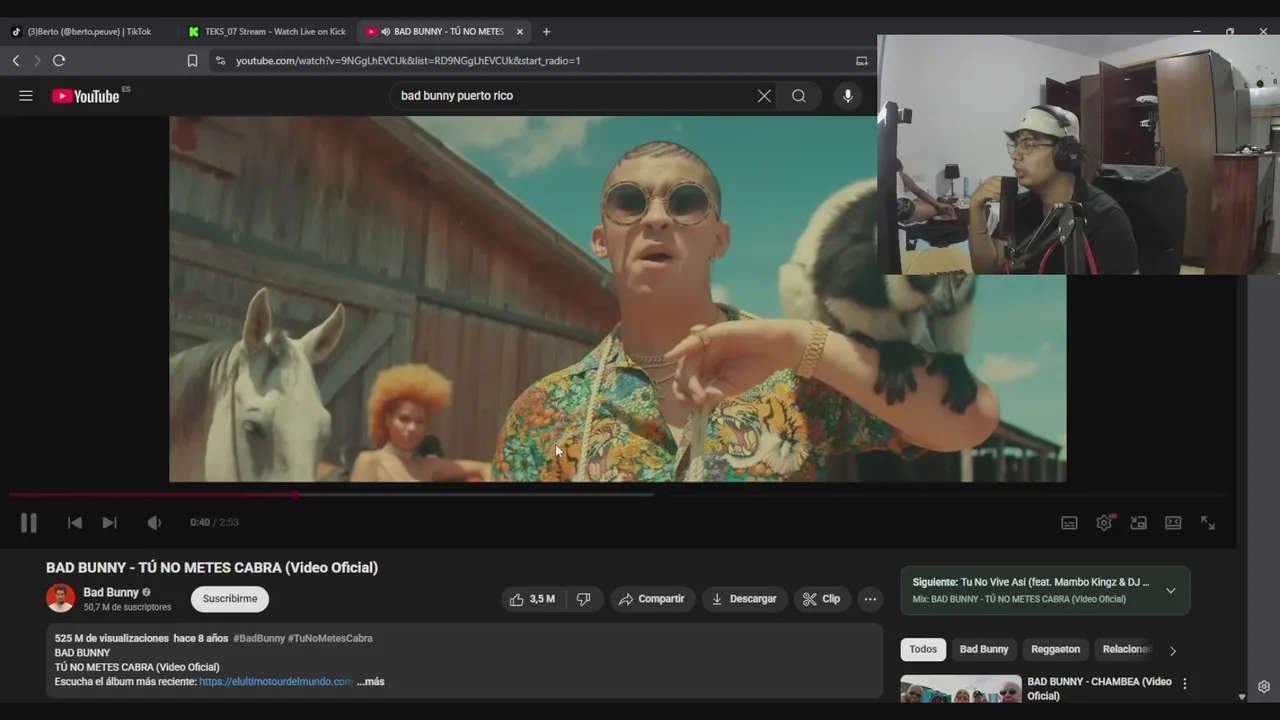Enter fullscreen mode
The width and height of the screenshot is (1280, 720).
pyautogui.click(x=1208, y=523)
